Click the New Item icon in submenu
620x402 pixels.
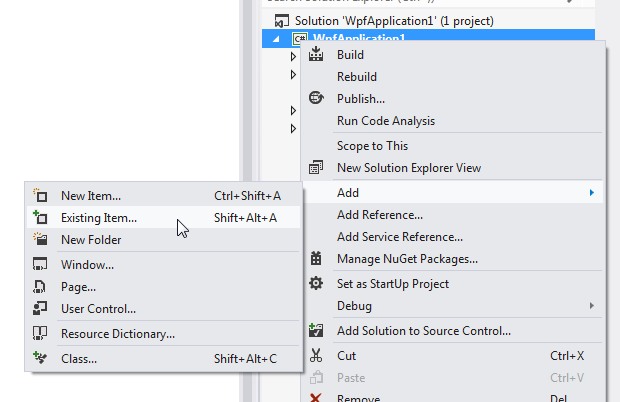(x=41, y=195)
